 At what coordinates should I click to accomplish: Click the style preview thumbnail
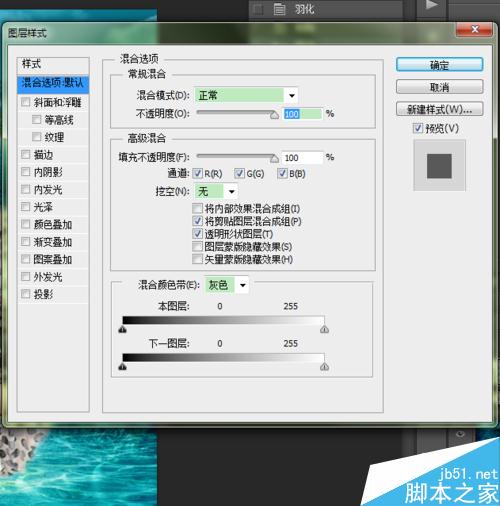439,166
